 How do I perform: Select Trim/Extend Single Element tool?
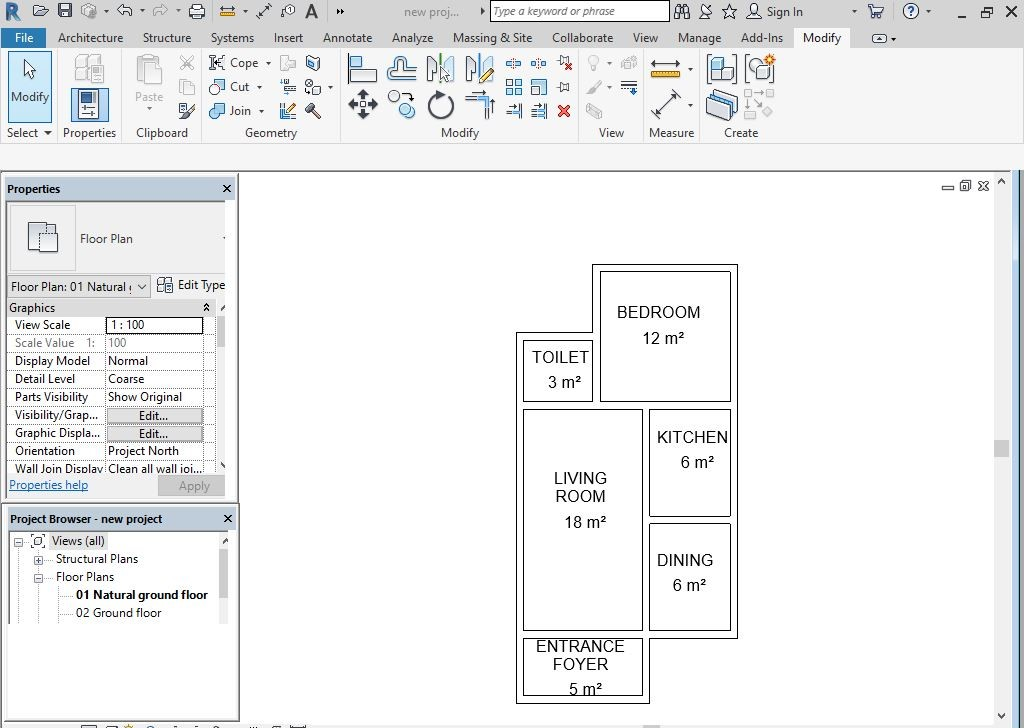click(513, 111)
